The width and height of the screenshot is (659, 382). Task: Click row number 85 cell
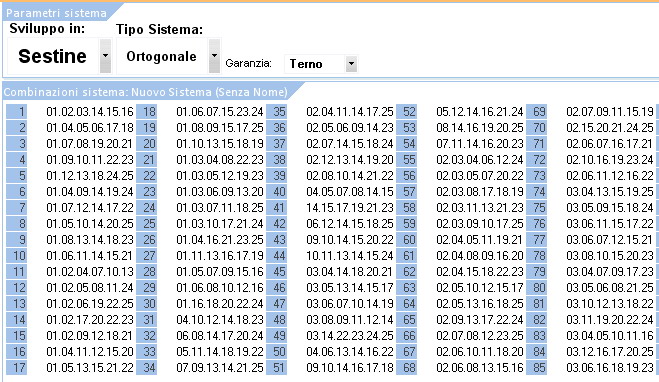(537, 368)
